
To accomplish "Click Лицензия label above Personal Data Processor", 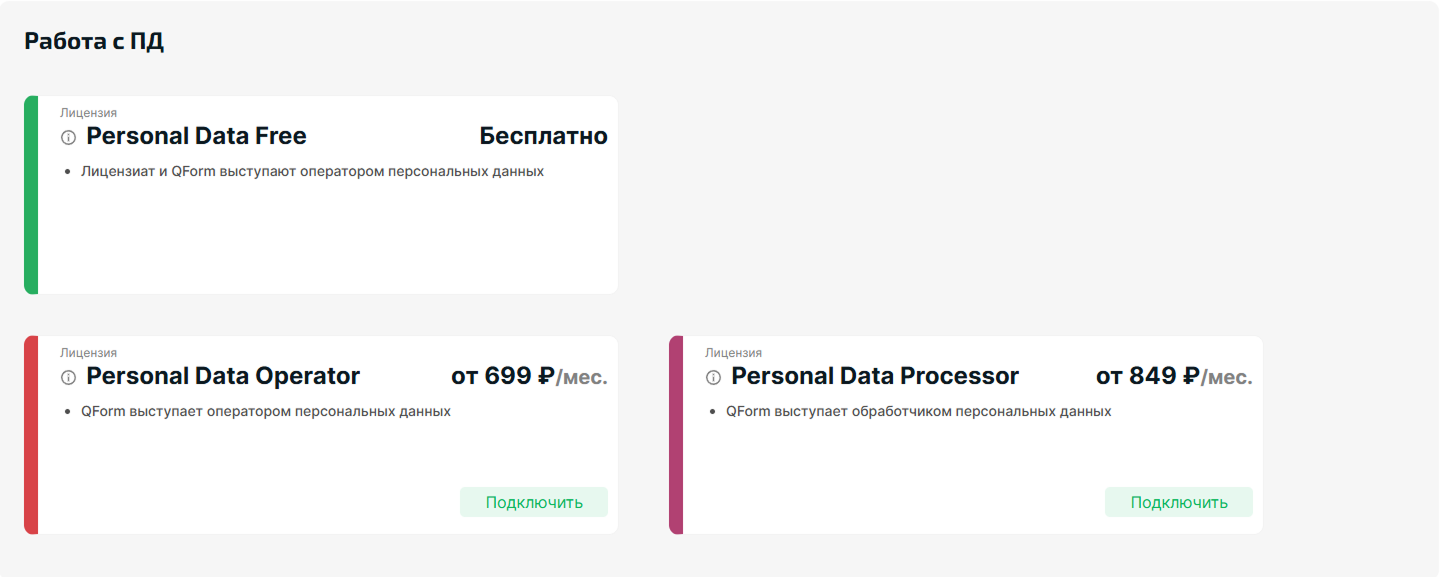I will 733,353.
